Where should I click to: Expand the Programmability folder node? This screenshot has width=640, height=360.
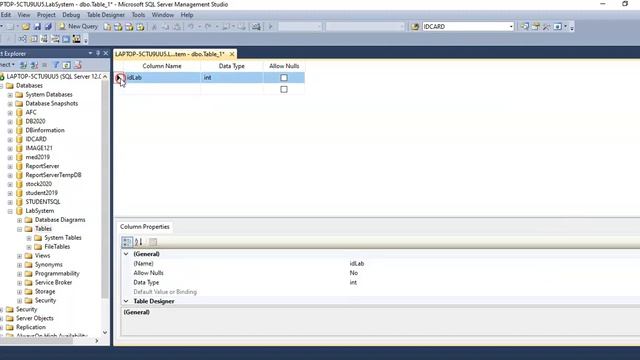click(20, 274)
